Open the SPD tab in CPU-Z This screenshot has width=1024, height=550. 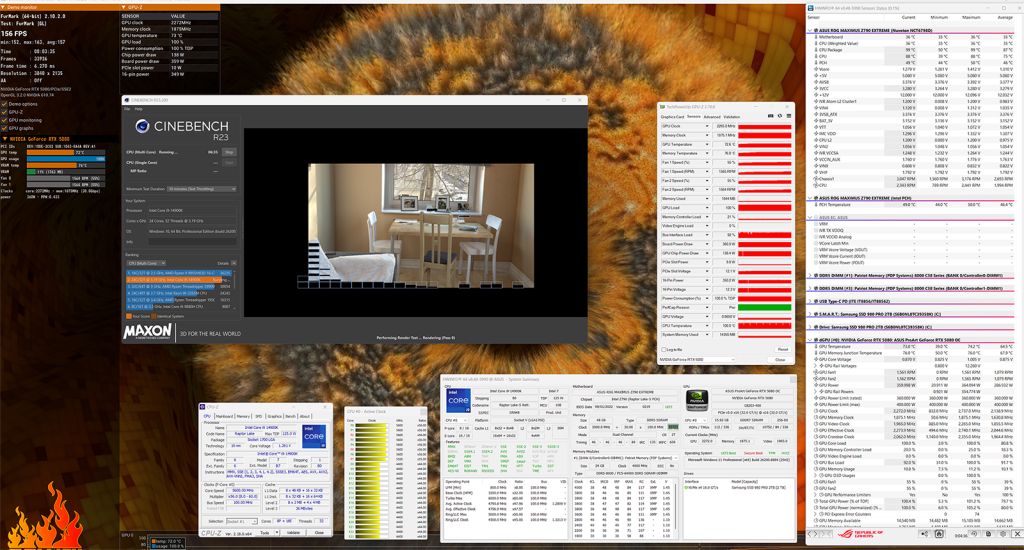[259, 416]
